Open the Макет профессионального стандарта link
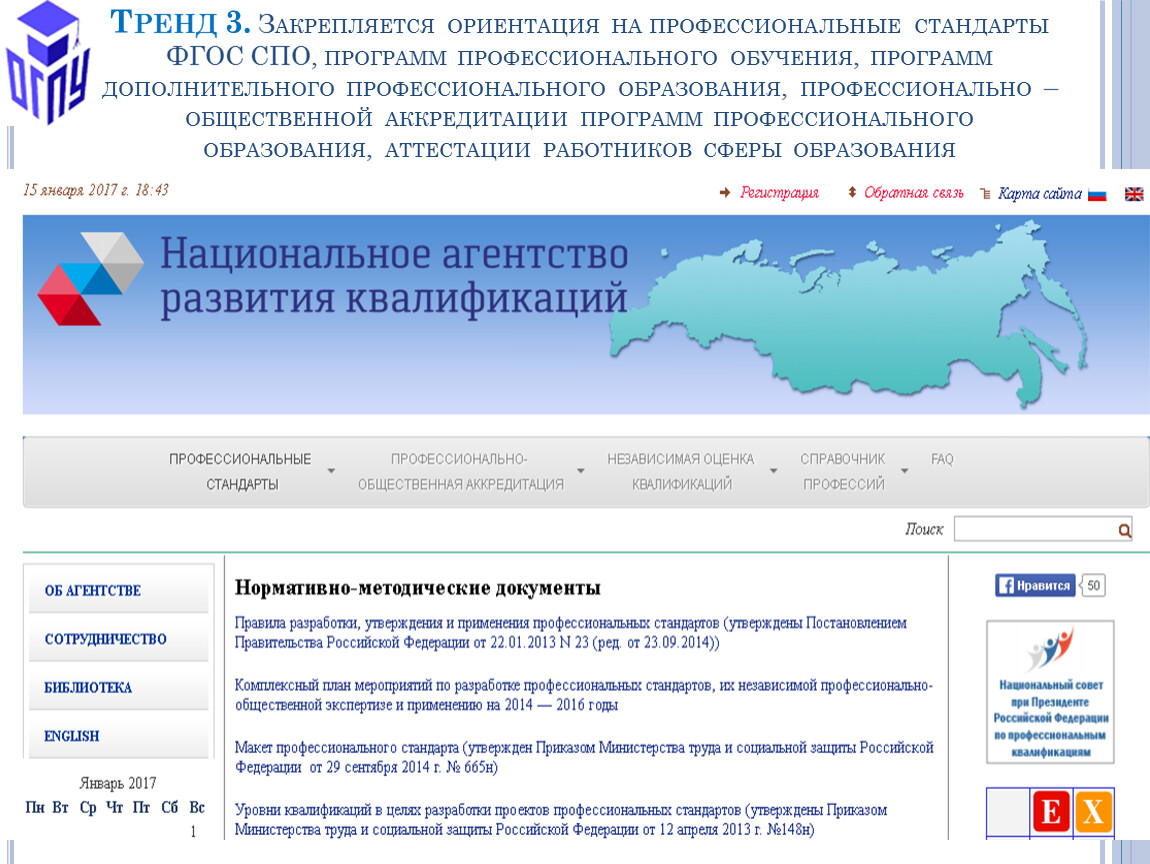1150x864 pixels. click(x=584, y=758)
